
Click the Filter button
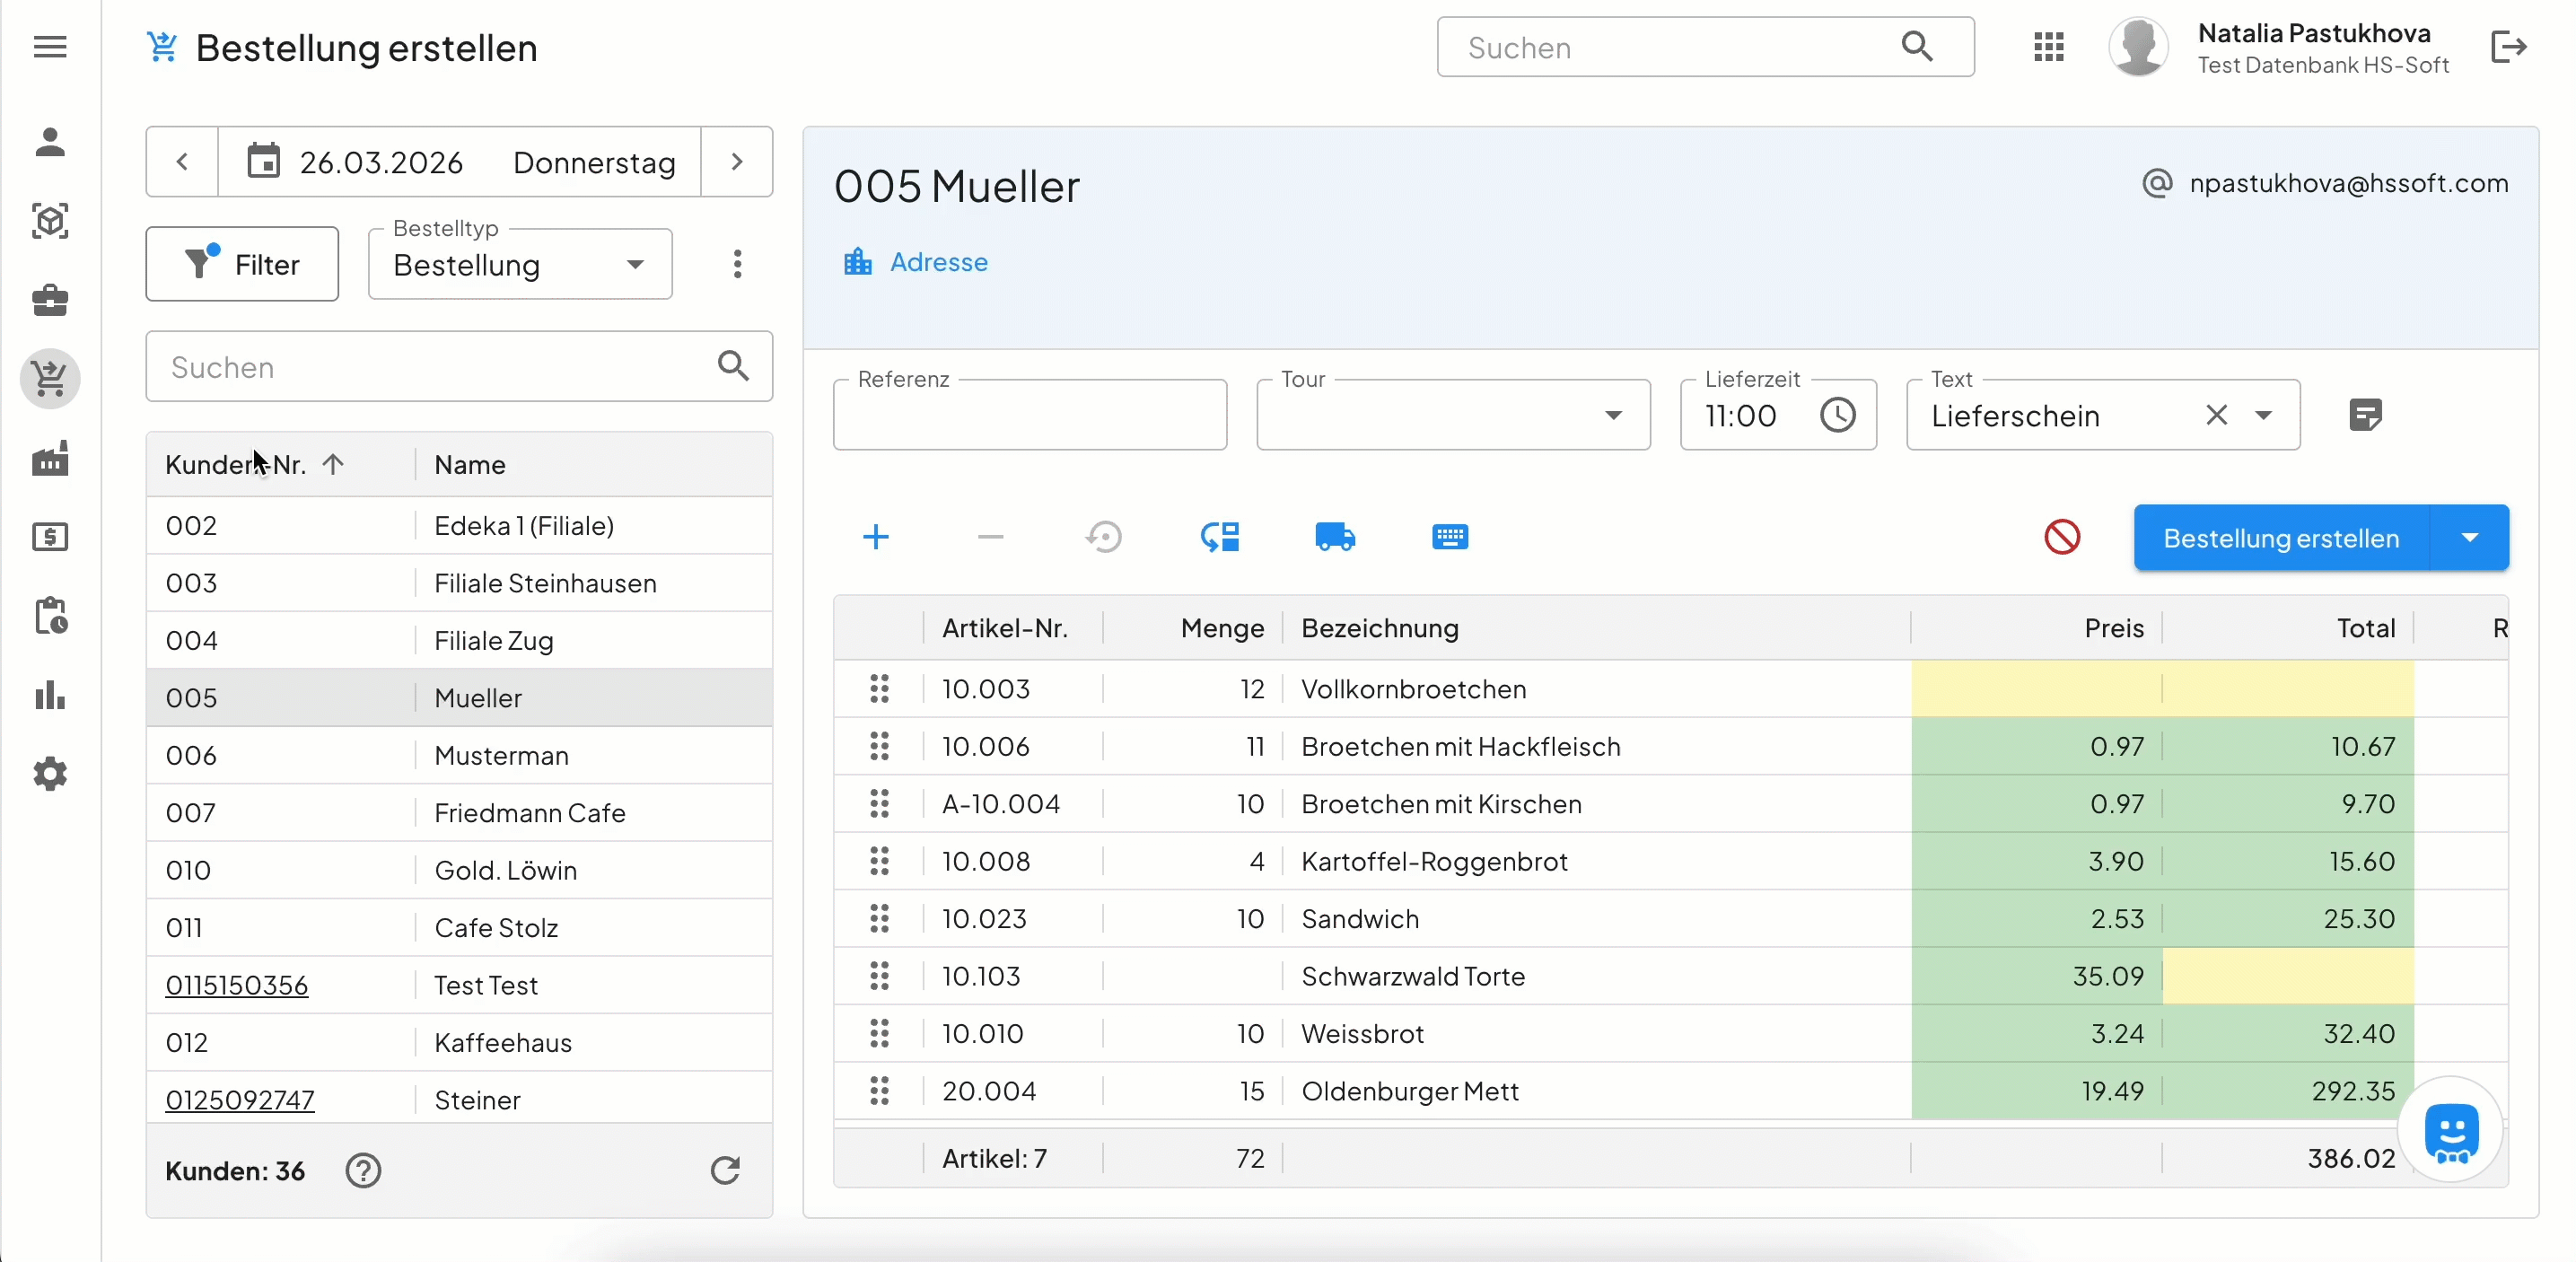[x=242, y=264]
